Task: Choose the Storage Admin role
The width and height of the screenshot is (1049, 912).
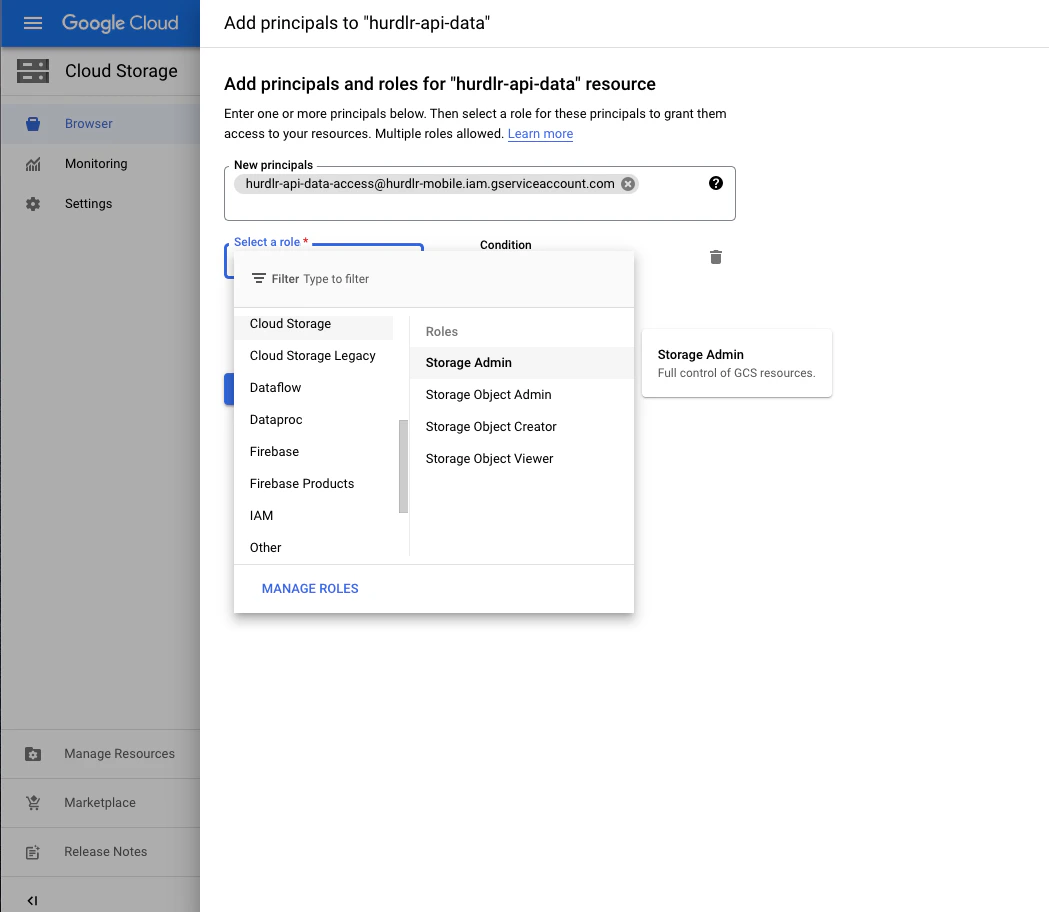Action: point(522,363)
